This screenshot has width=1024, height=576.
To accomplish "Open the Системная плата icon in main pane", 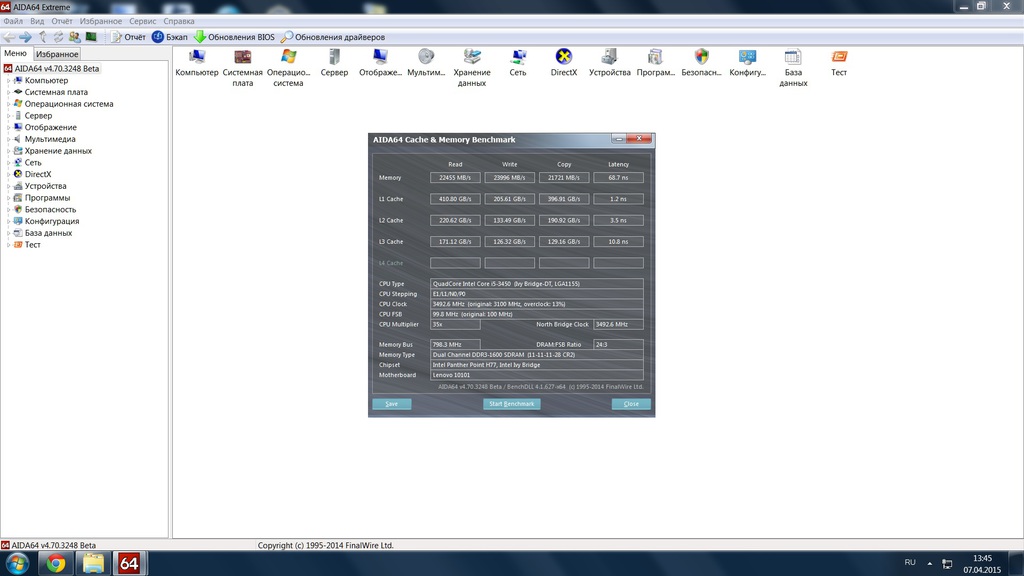I will coord(242,67).
